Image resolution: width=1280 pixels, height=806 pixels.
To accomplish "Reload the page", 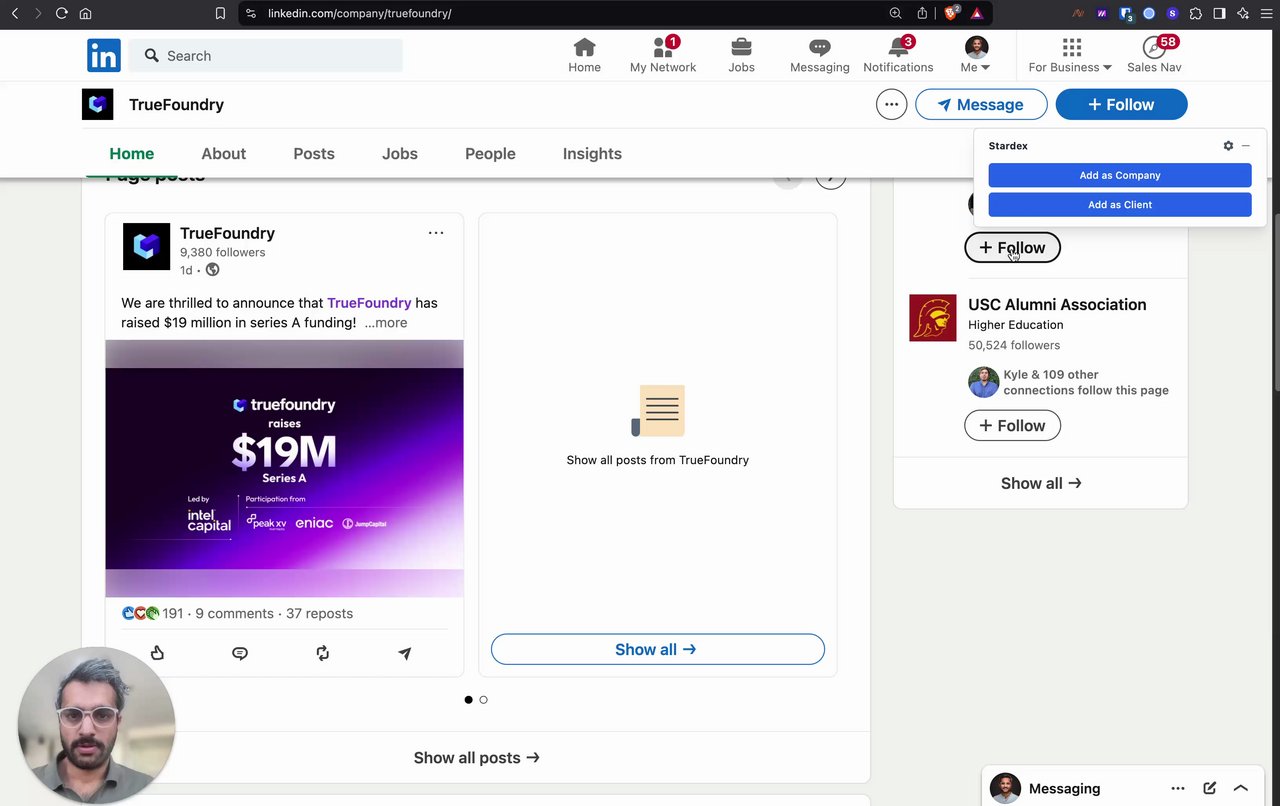I will (62, 13).
